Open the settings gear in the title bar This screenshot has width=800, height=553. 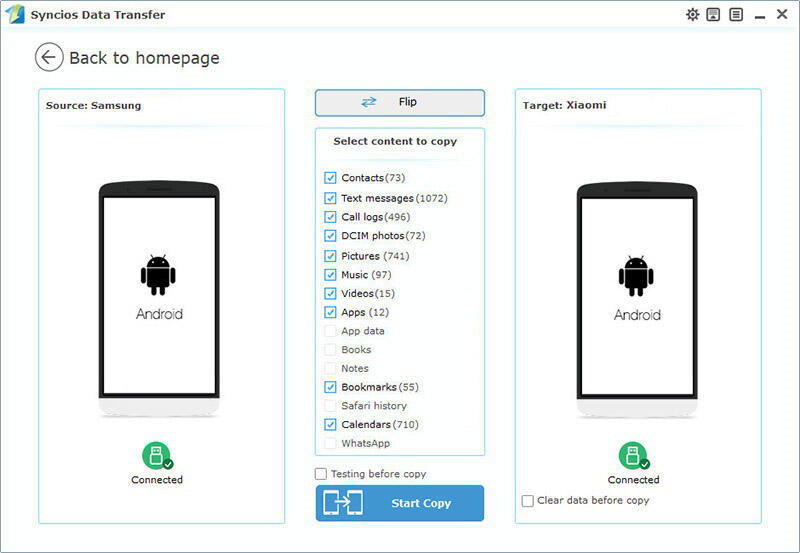692,14
